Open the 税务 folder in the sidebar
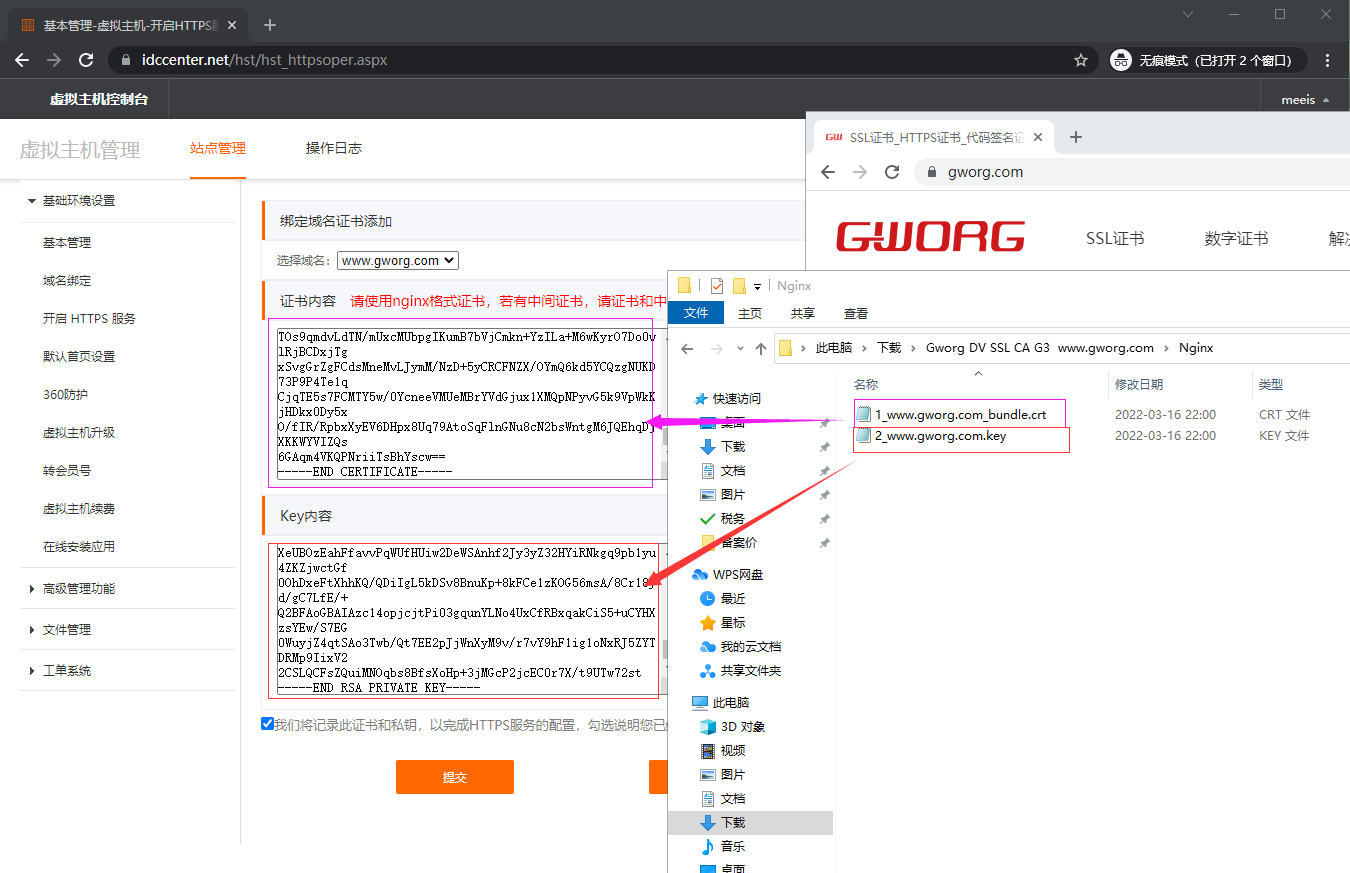This screenshot has width=1350, height=873. (x=732, y=518)
